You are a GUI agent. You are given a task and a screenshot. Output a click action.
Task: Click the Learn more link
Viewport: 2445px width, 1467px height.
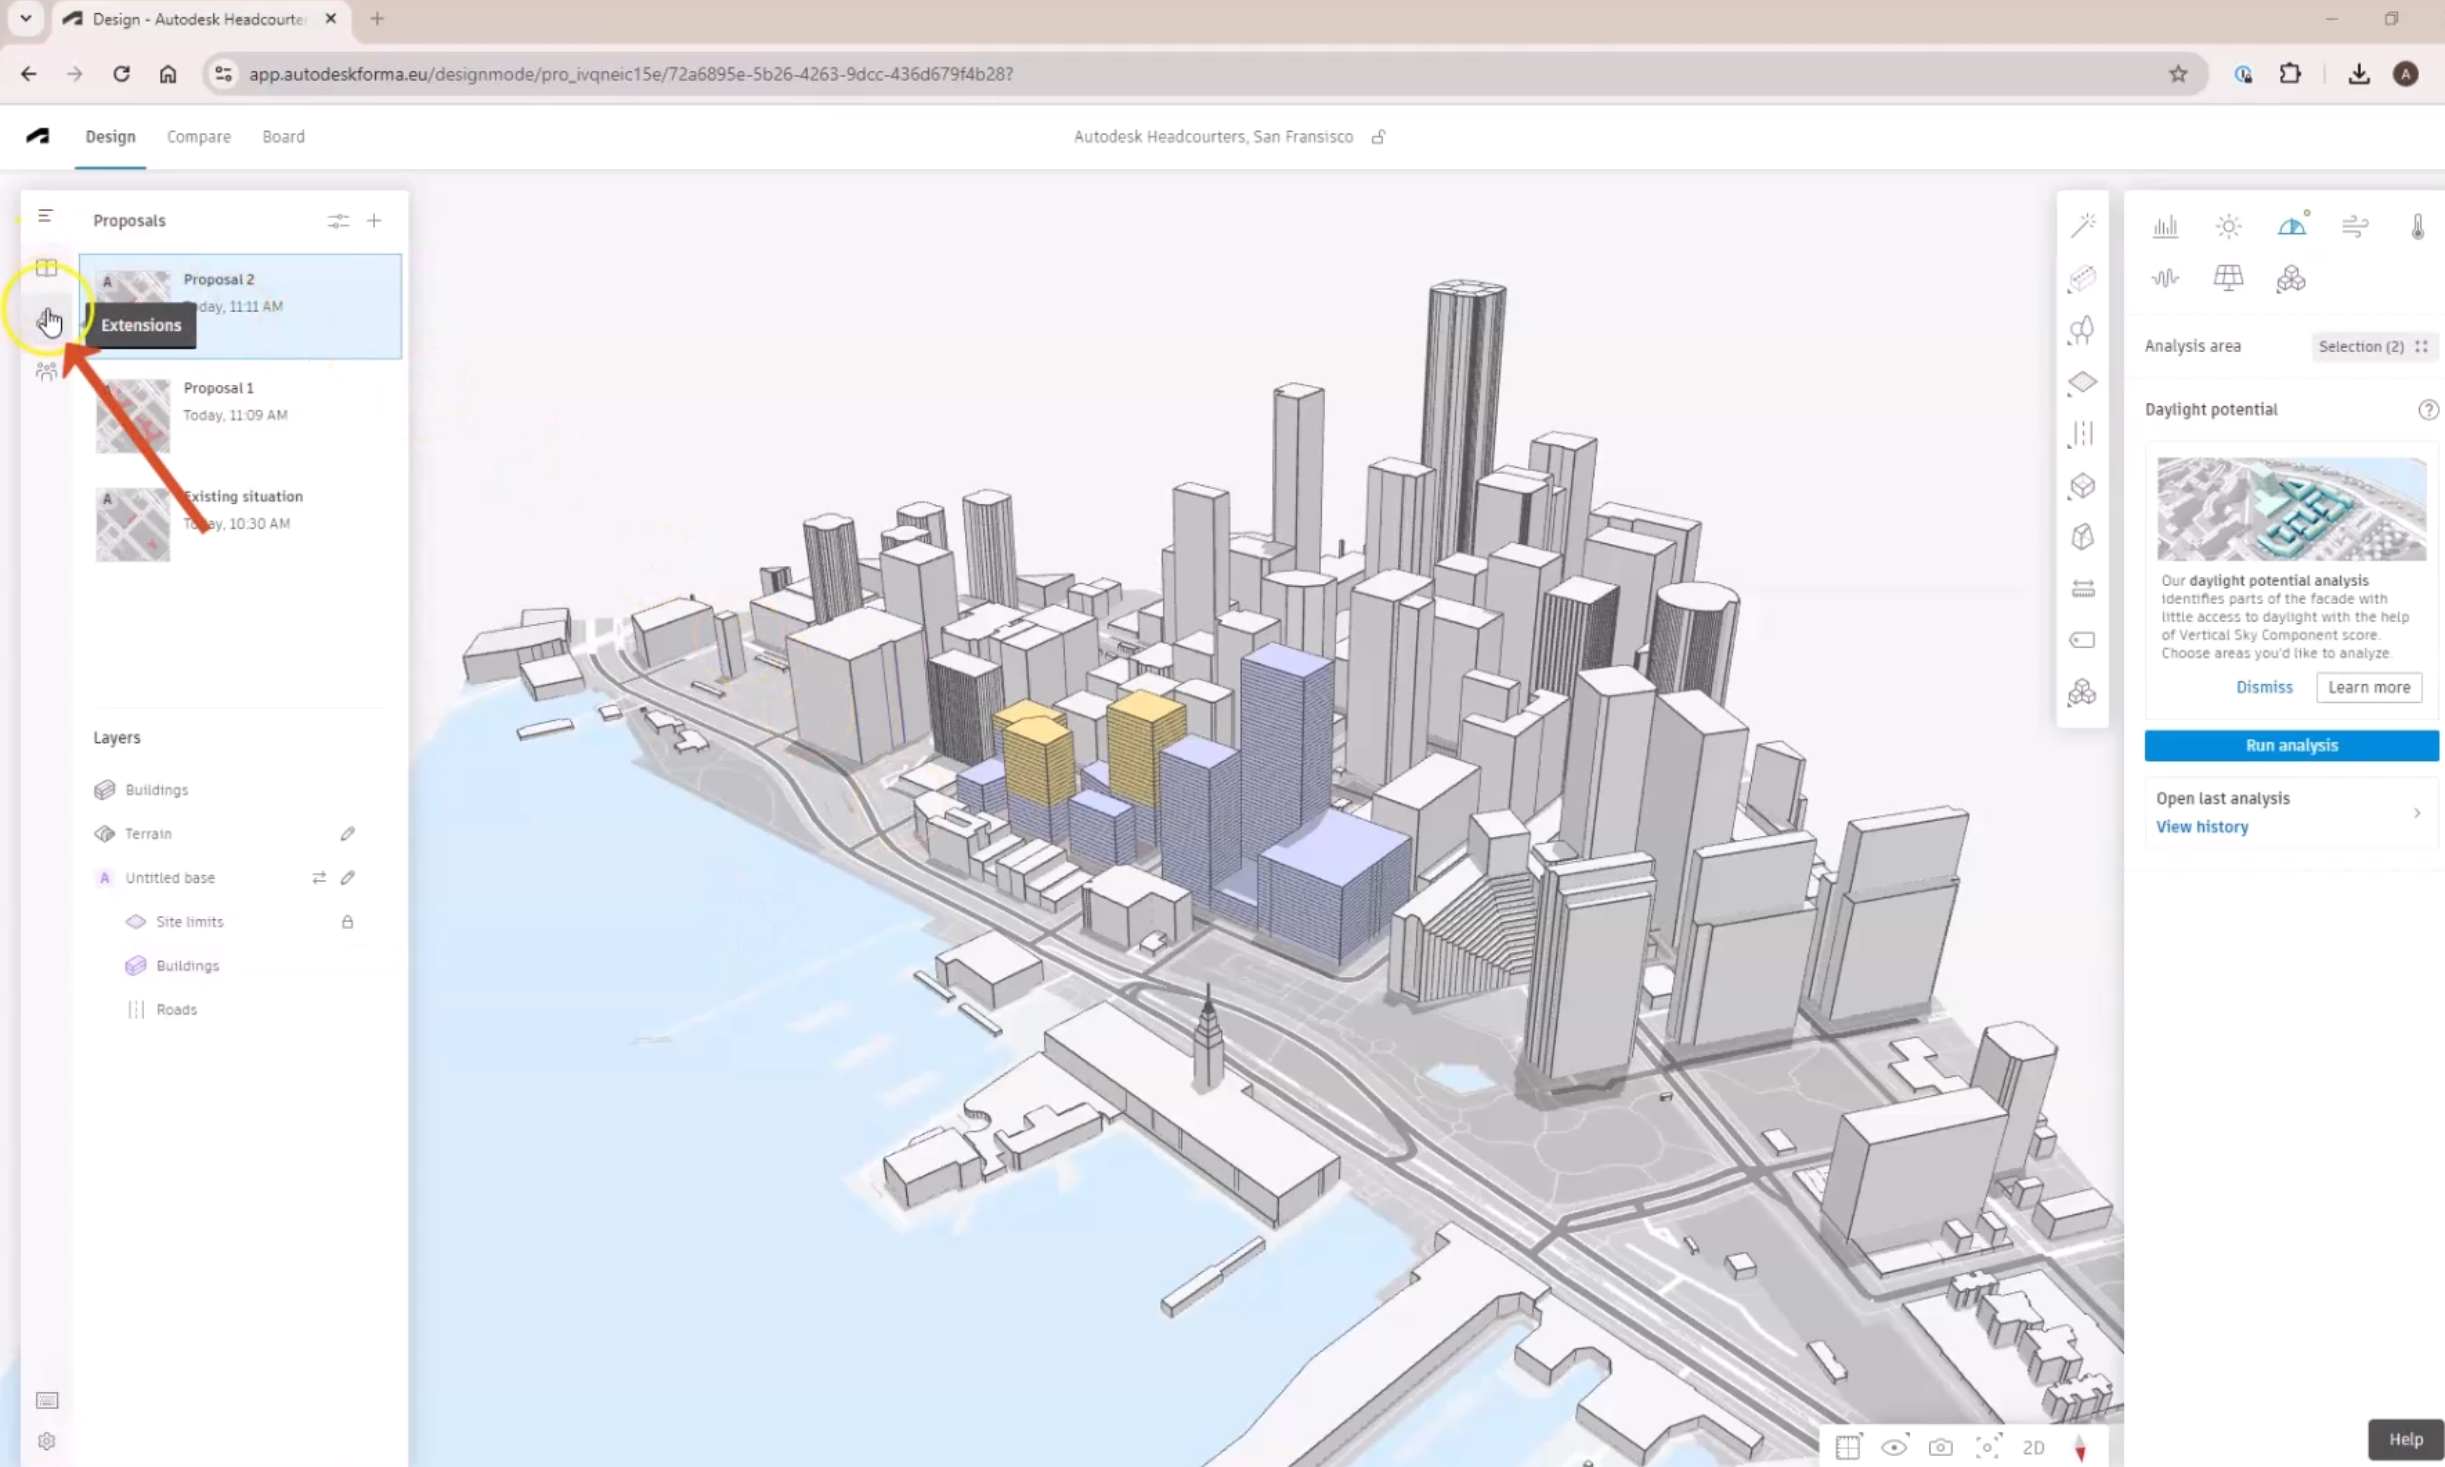[x=2368, y=686]
